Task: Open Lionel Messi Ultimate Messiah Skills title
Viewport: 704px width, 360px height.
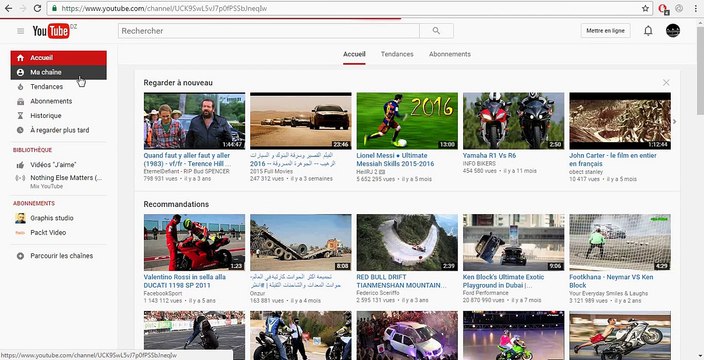Action: (x=395, y=159)
